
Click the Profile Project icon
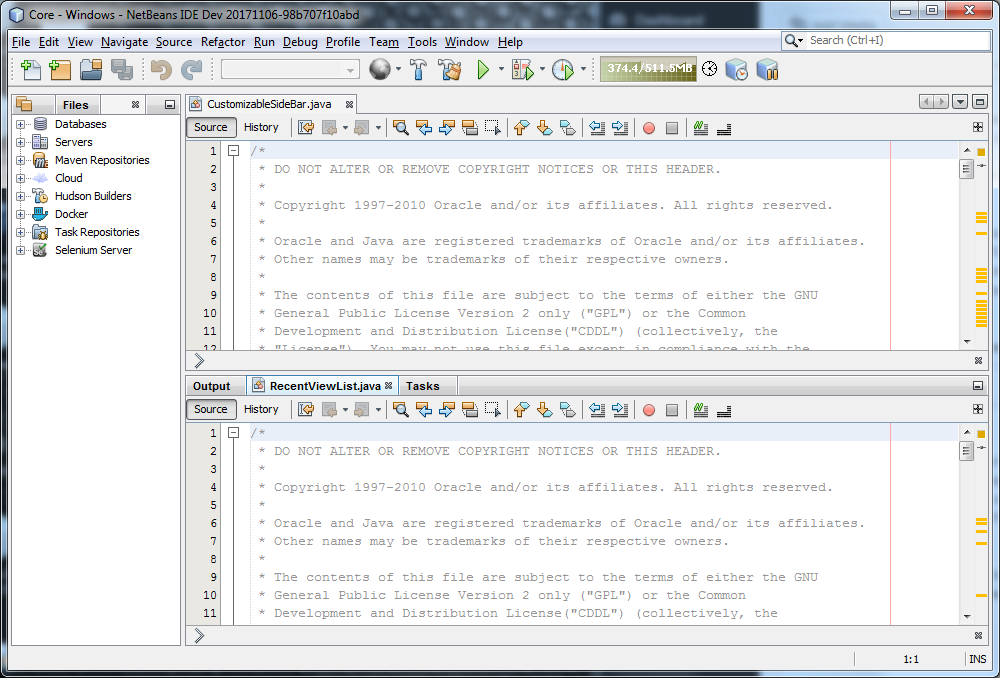562,70
